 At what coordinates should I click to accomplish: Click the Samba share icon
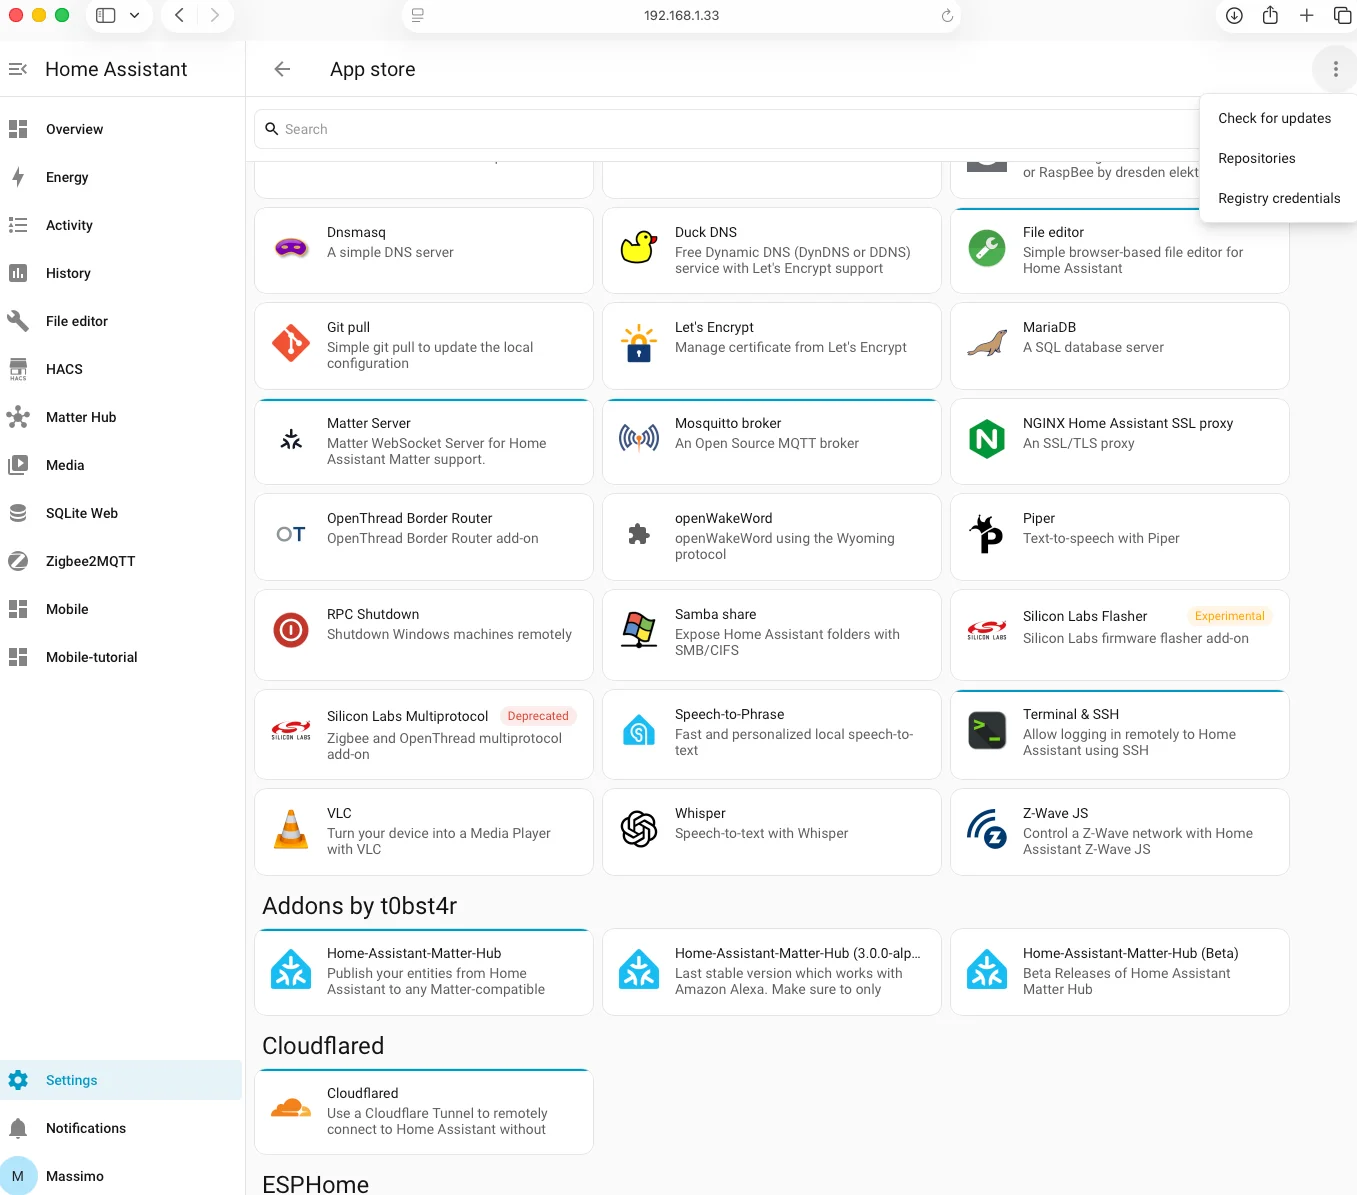pos(639,630)
